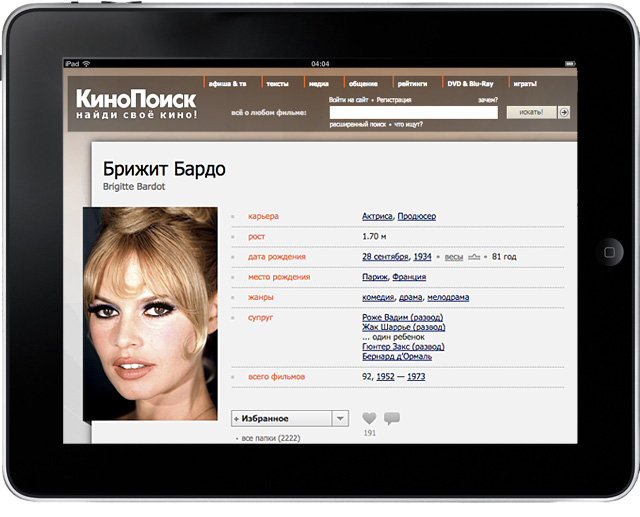Screen dimensions: 640x517
Task: Focus the movie search input field
Action: click(413, 113)
